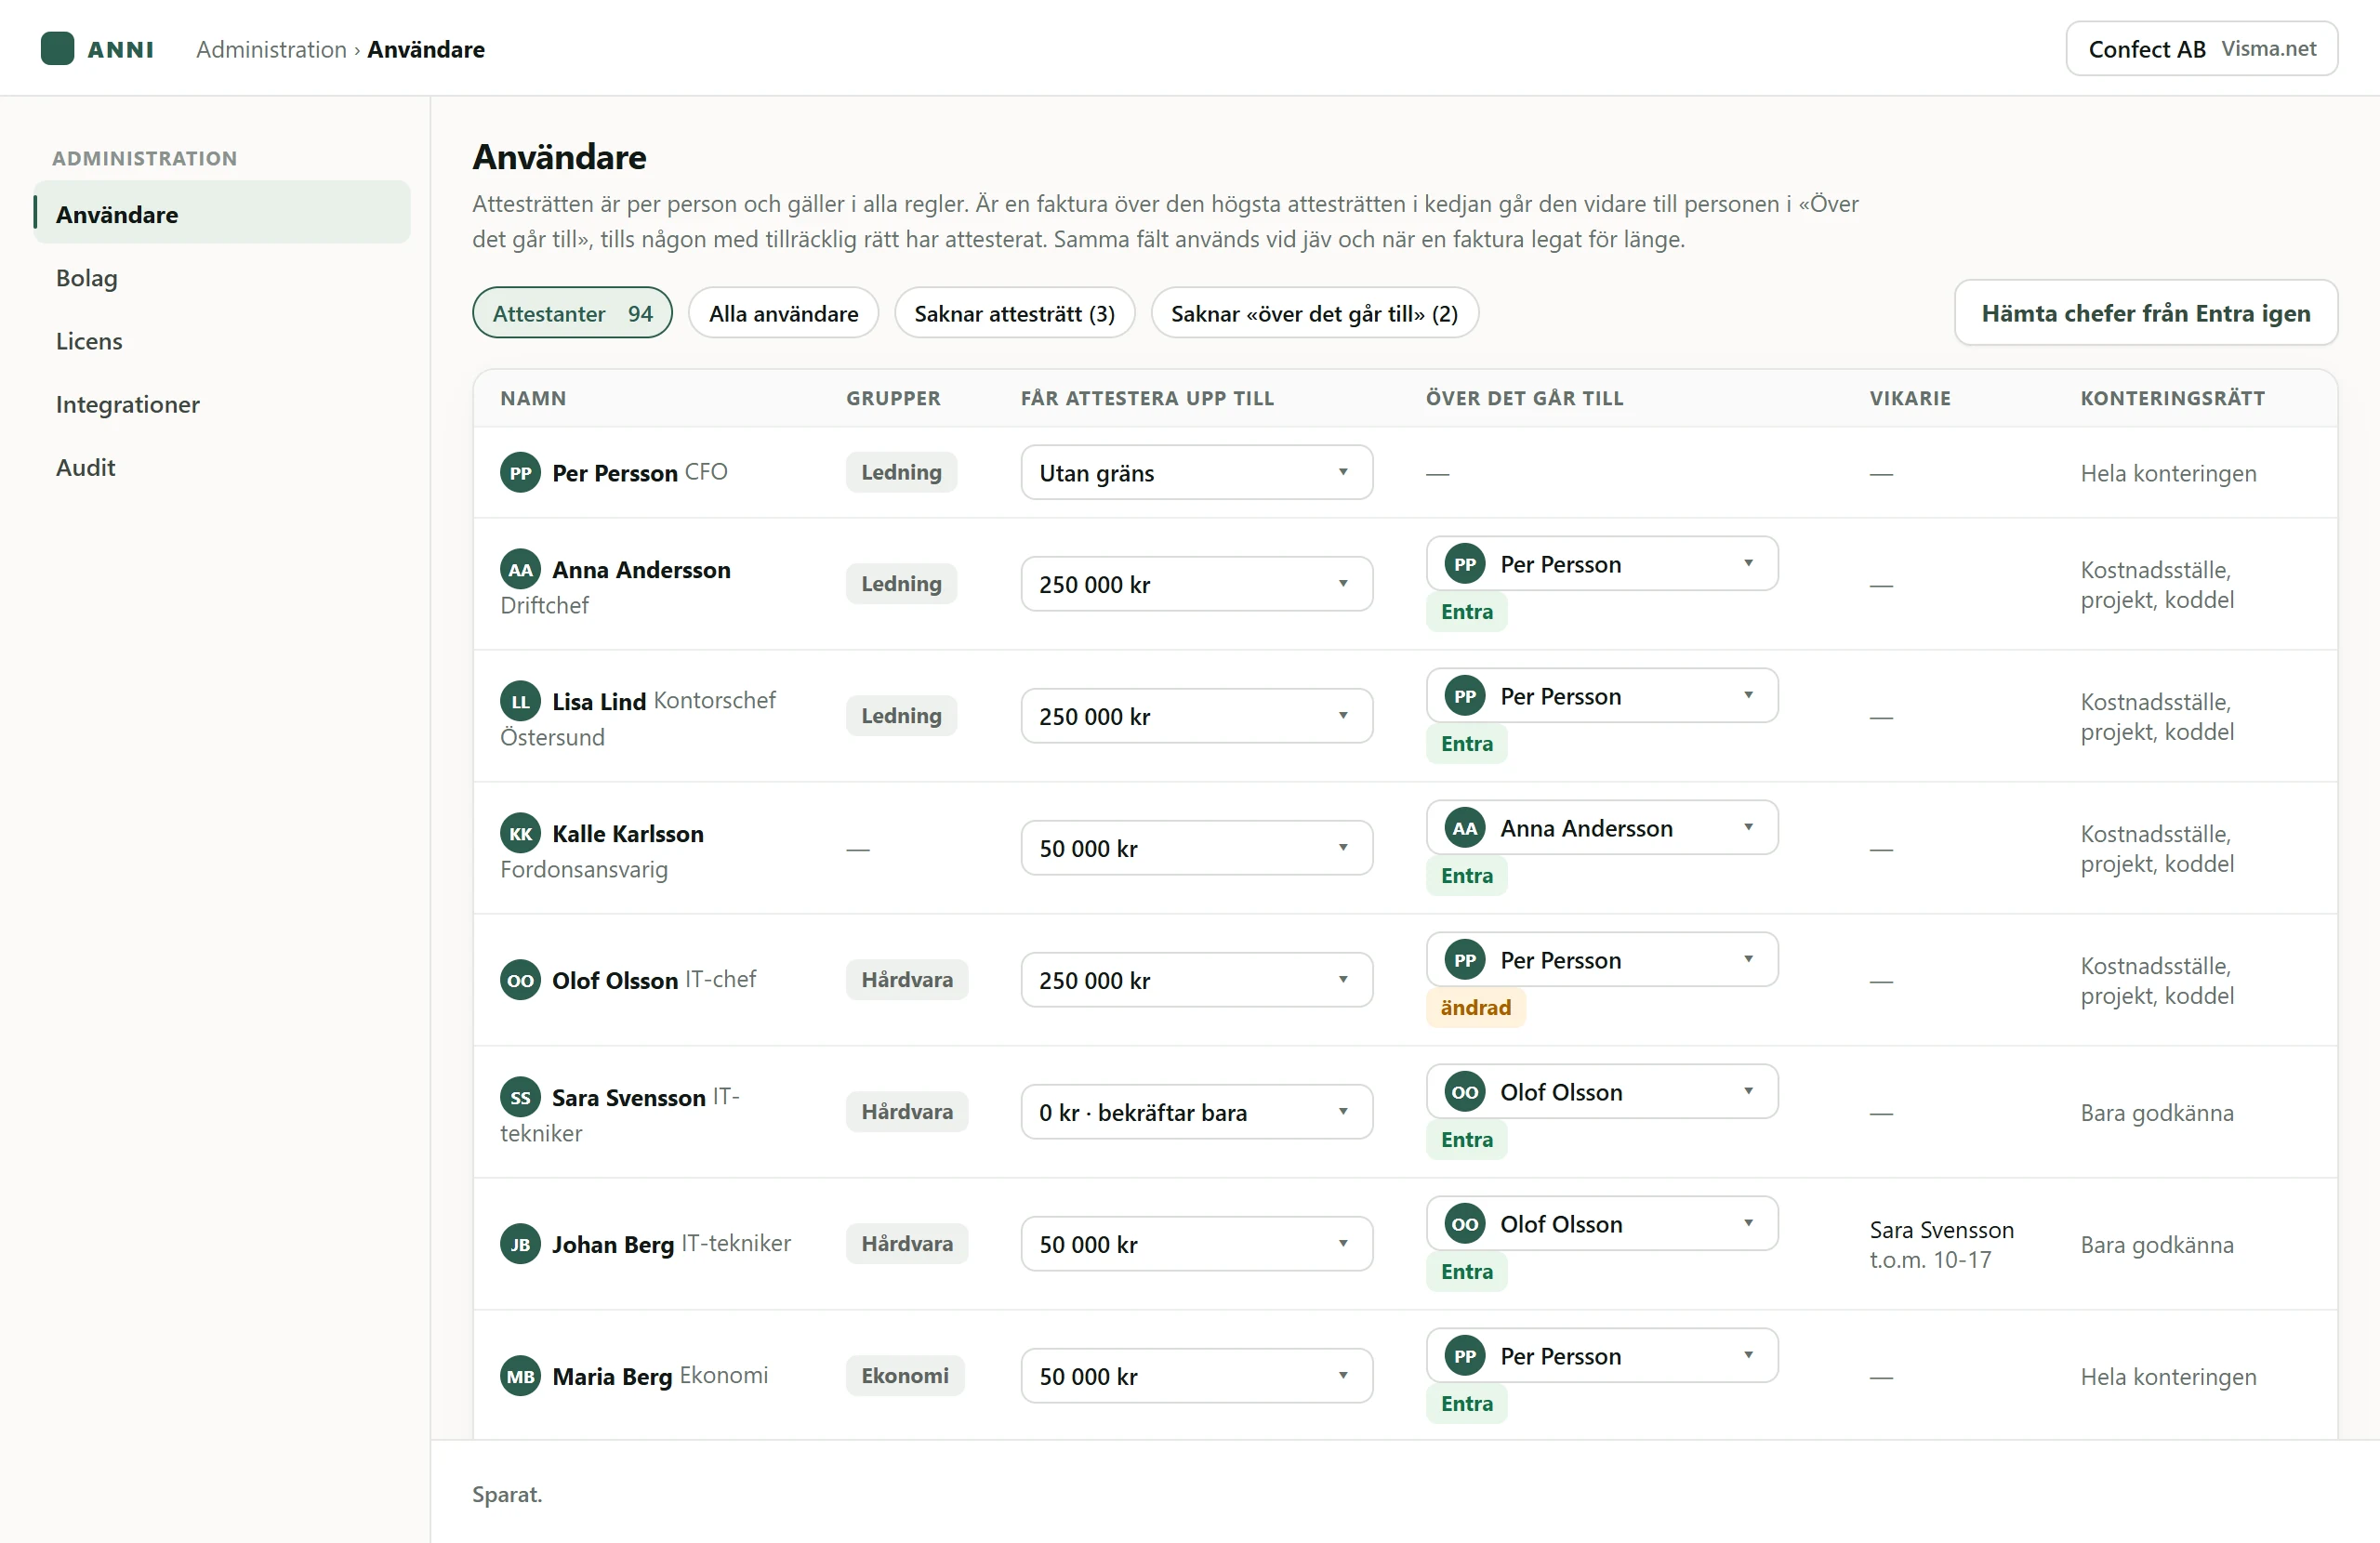This screenshot has width=2380, height=1543.
Task: Open Sara Svensson's escalation dropdown Olof Olsson
Action: [x=1602, y=1092]
